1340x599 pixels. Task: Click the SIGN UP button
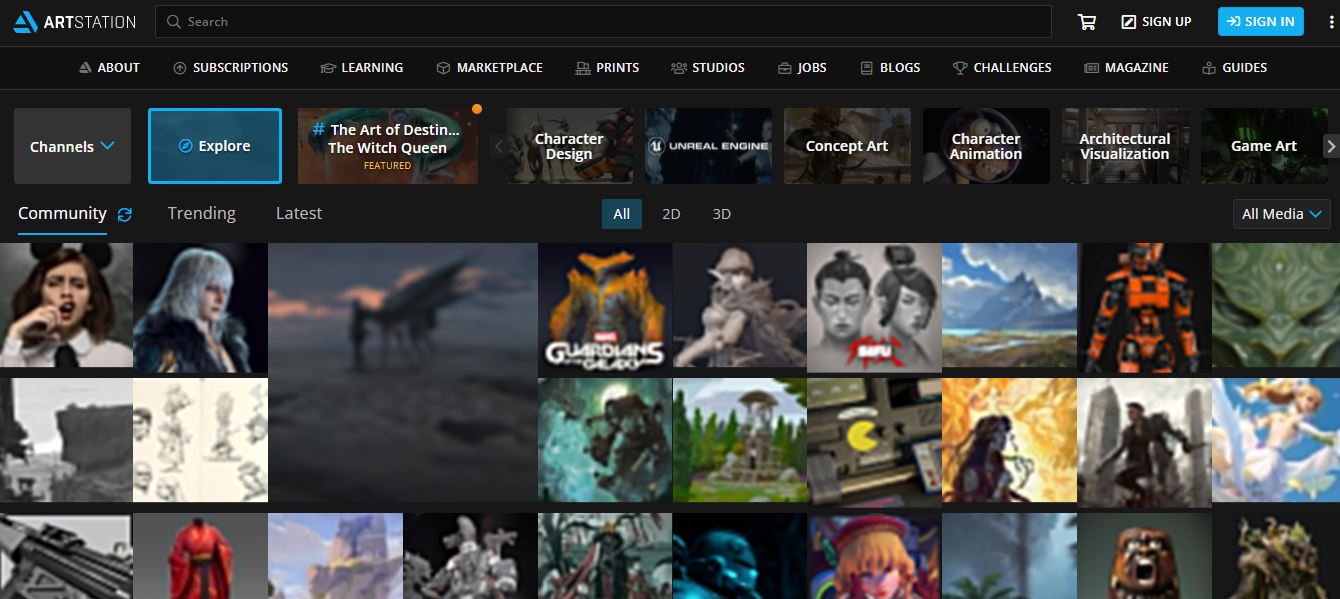(1156, 21)
